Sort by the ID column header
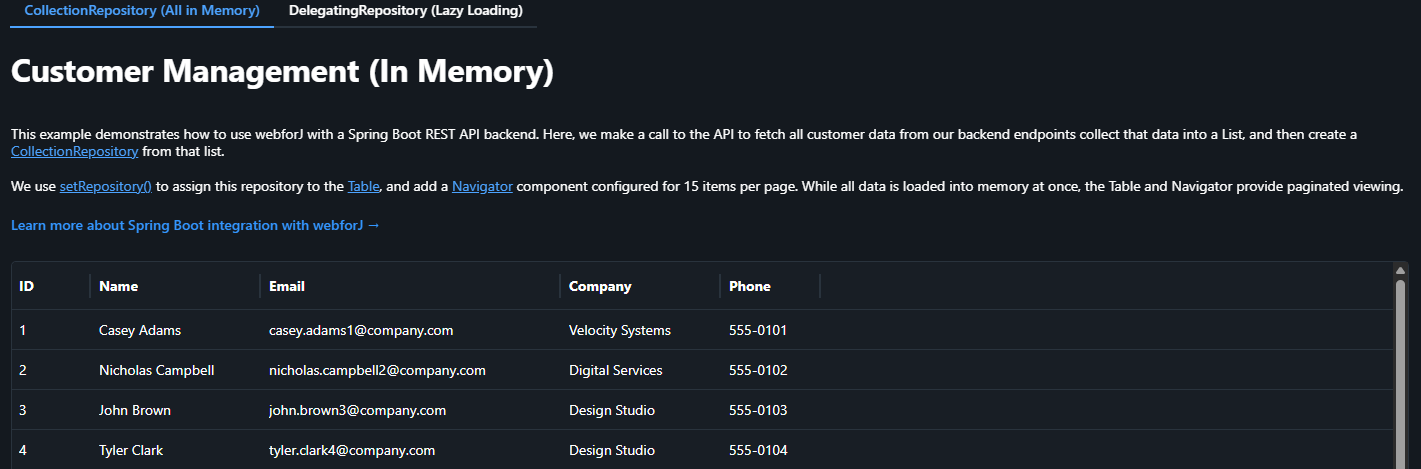The width and height of the screenshot is (1421, 469). coord(27,286)
